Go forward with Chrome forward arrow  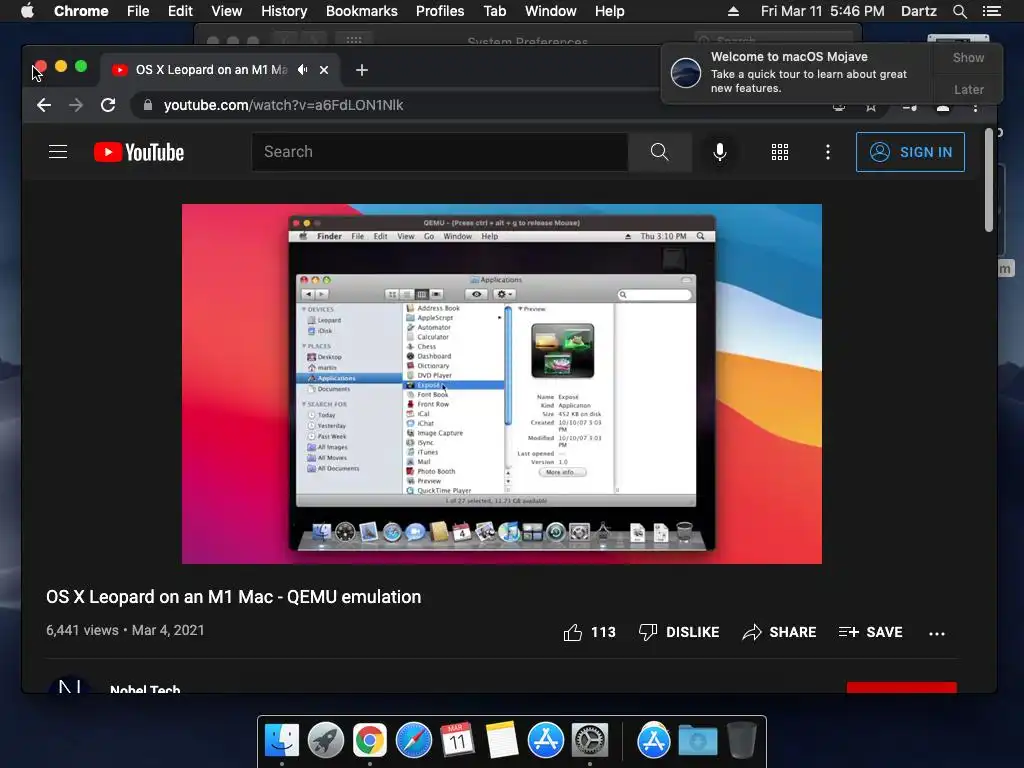pyautogui.click(x=76, y=105)
